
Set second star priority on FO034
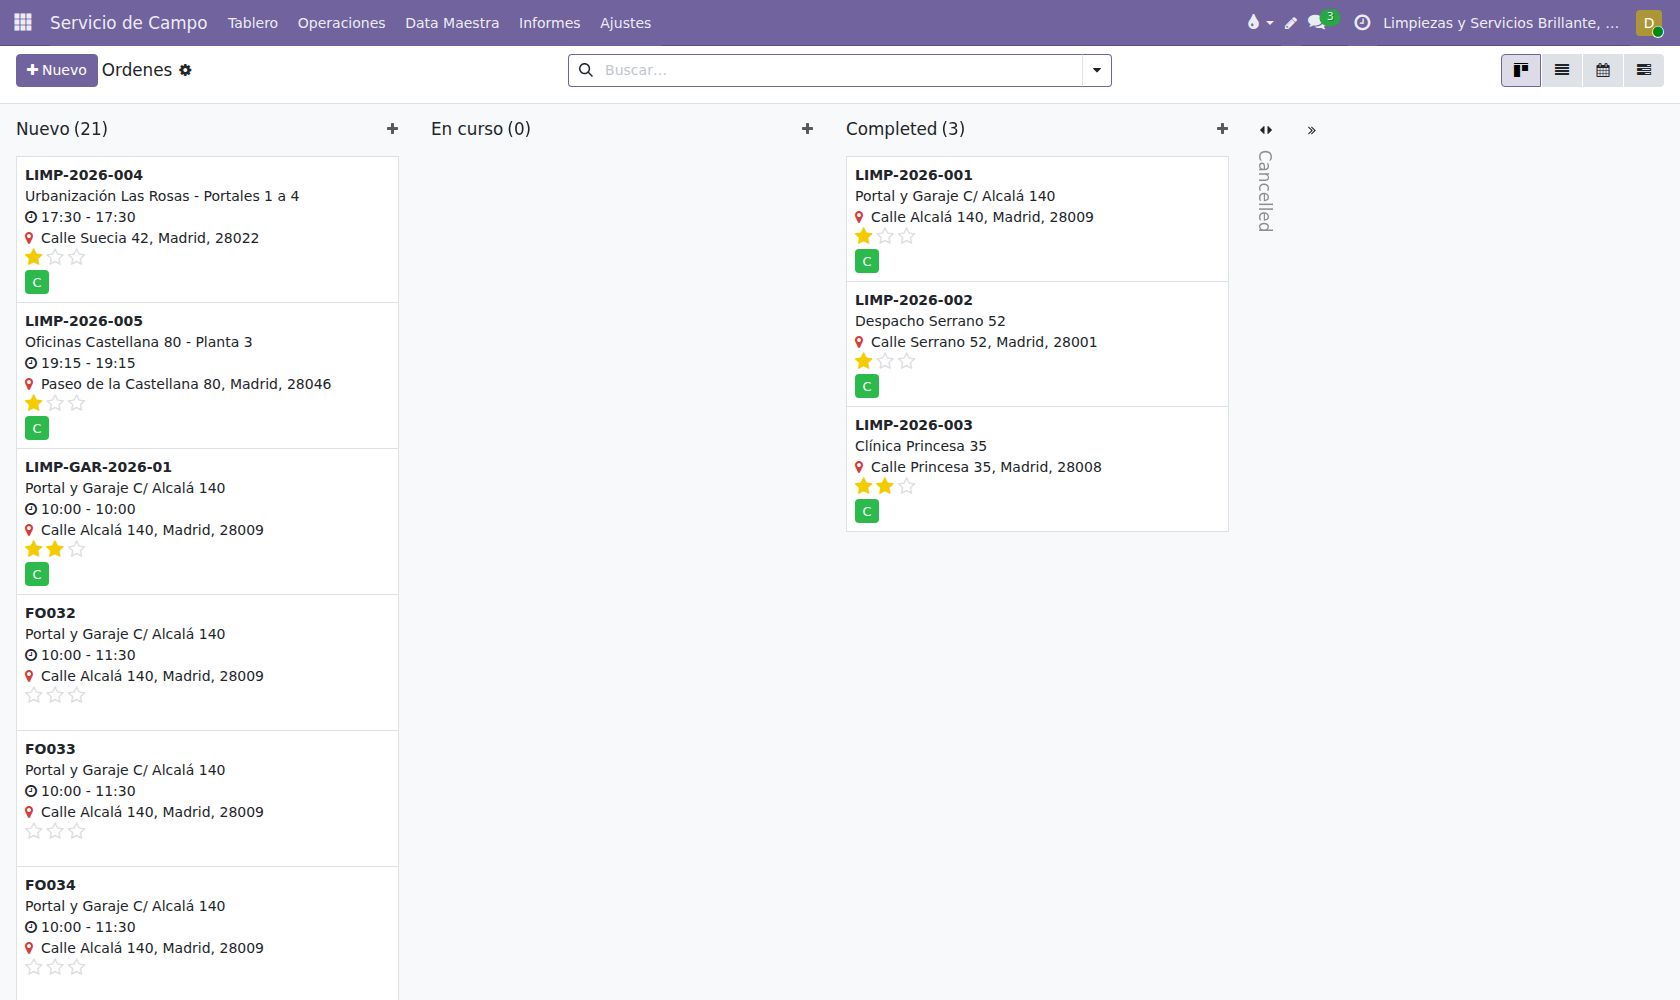pos(55,967)
